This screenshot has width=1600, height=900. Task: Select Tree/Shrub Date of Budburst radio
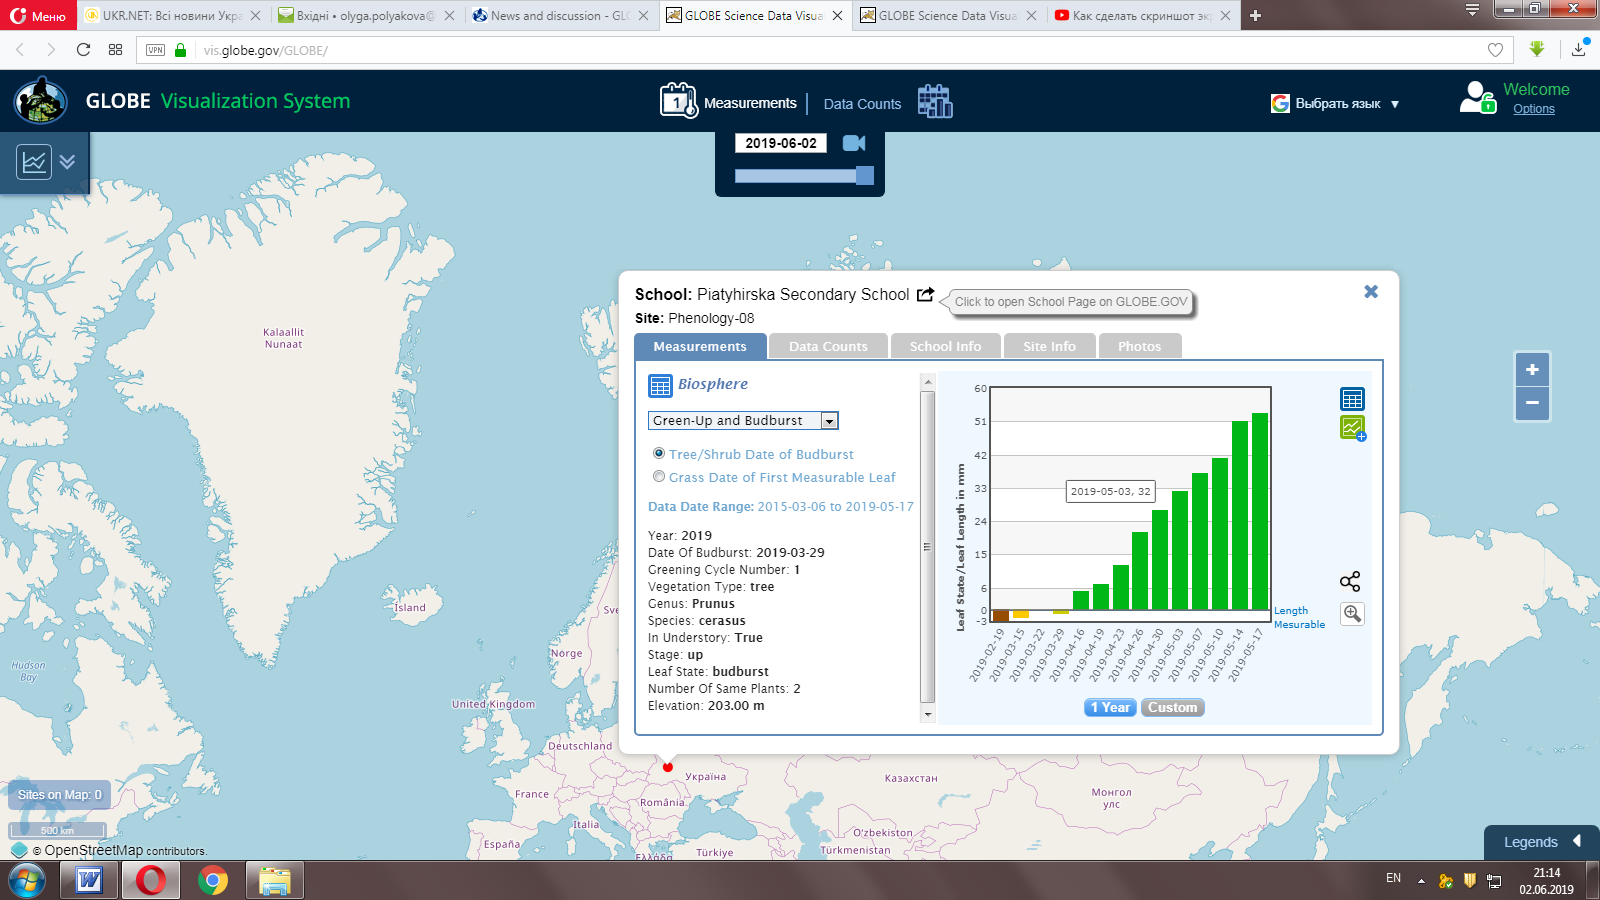(659, 454)
